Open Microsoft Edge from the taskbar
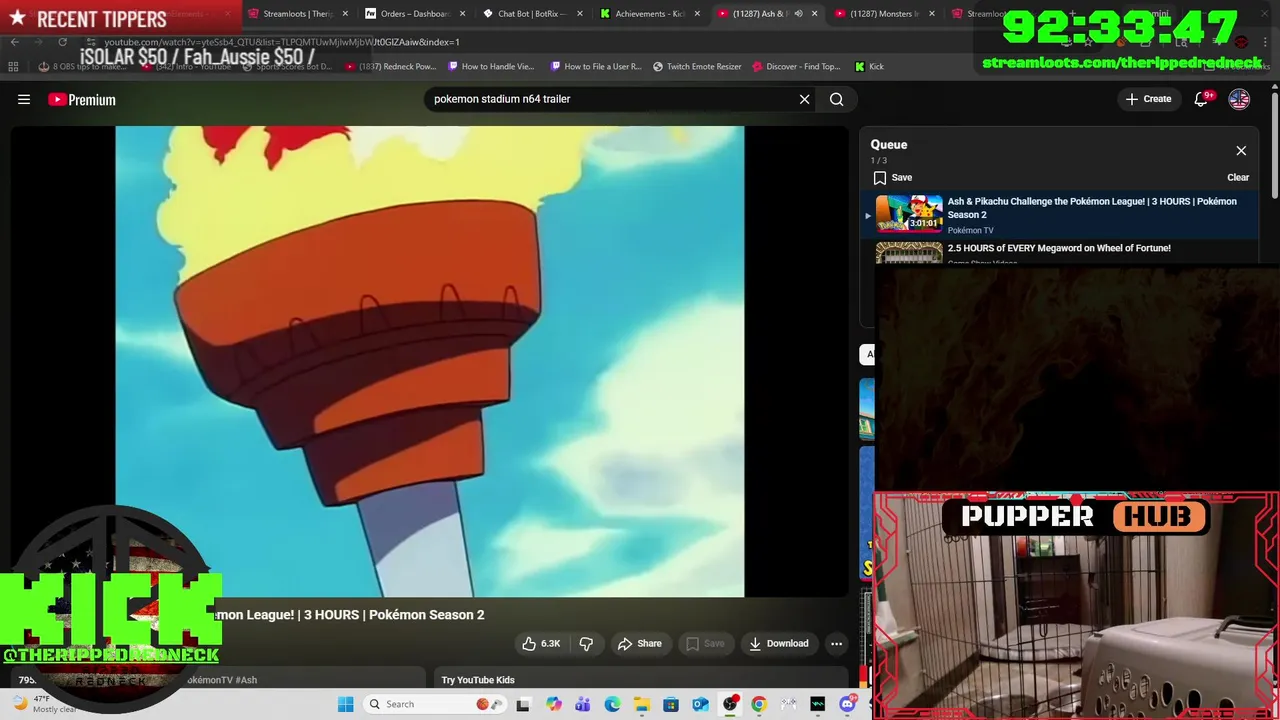1280x720 pixels. coord(612,705)
